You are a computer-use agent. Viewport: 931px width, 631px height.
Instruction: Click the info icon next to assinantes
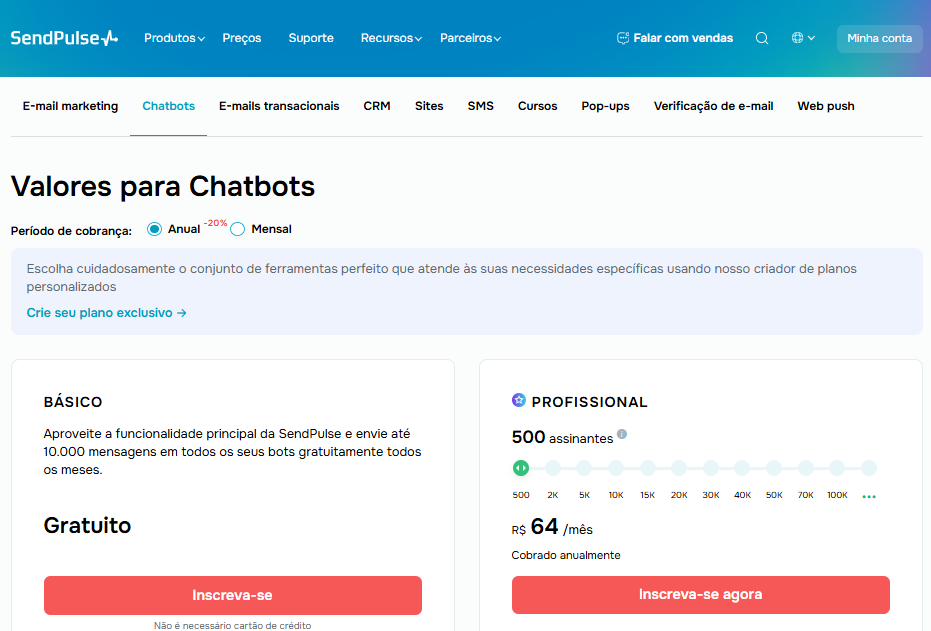[x=622, y=434]
